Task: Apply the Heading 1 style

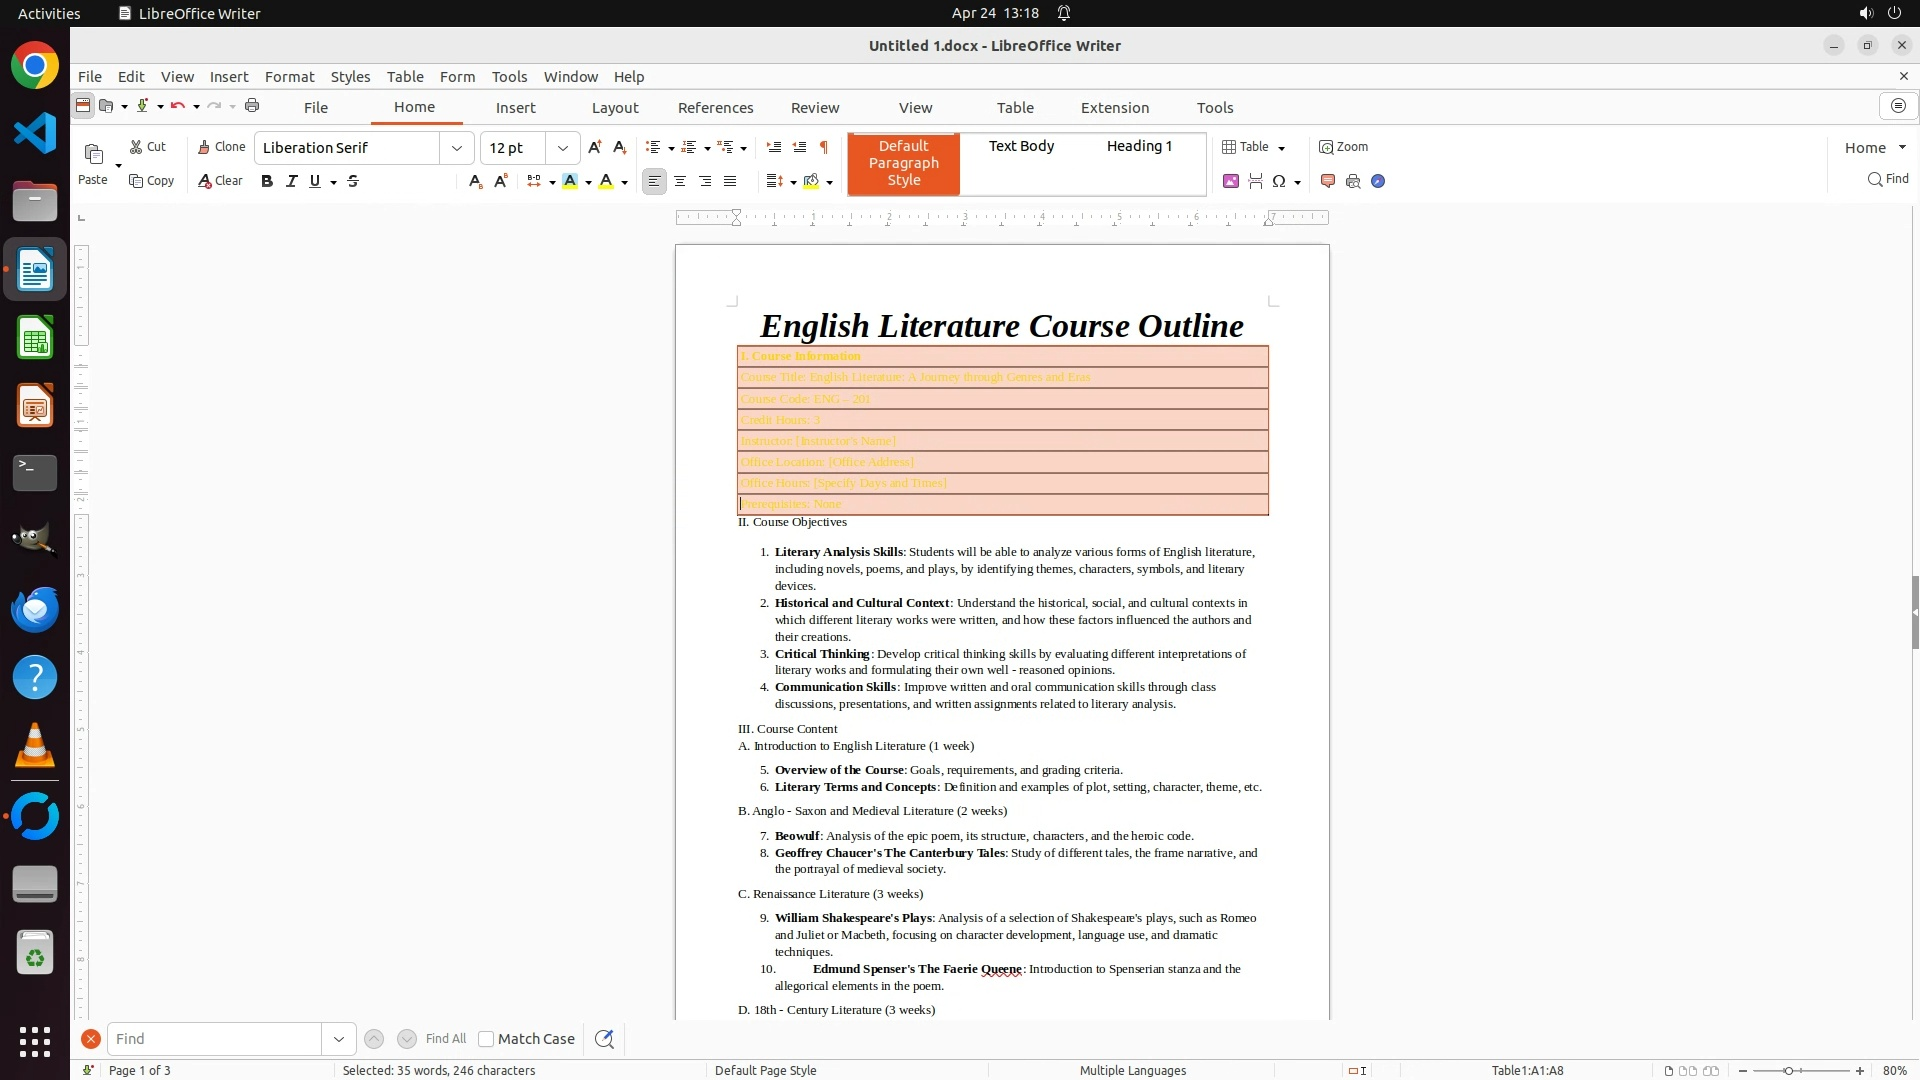Action: pyautogui.click(x=1139, y=146)
